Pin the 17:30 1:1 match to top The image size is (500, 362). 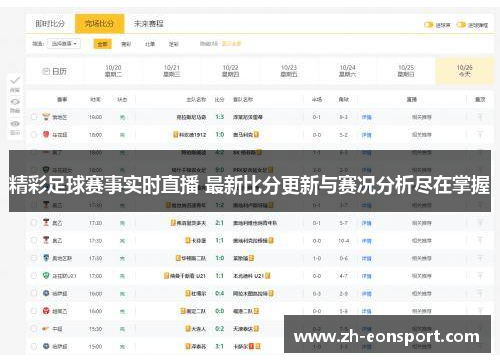[x=480, y=240]
